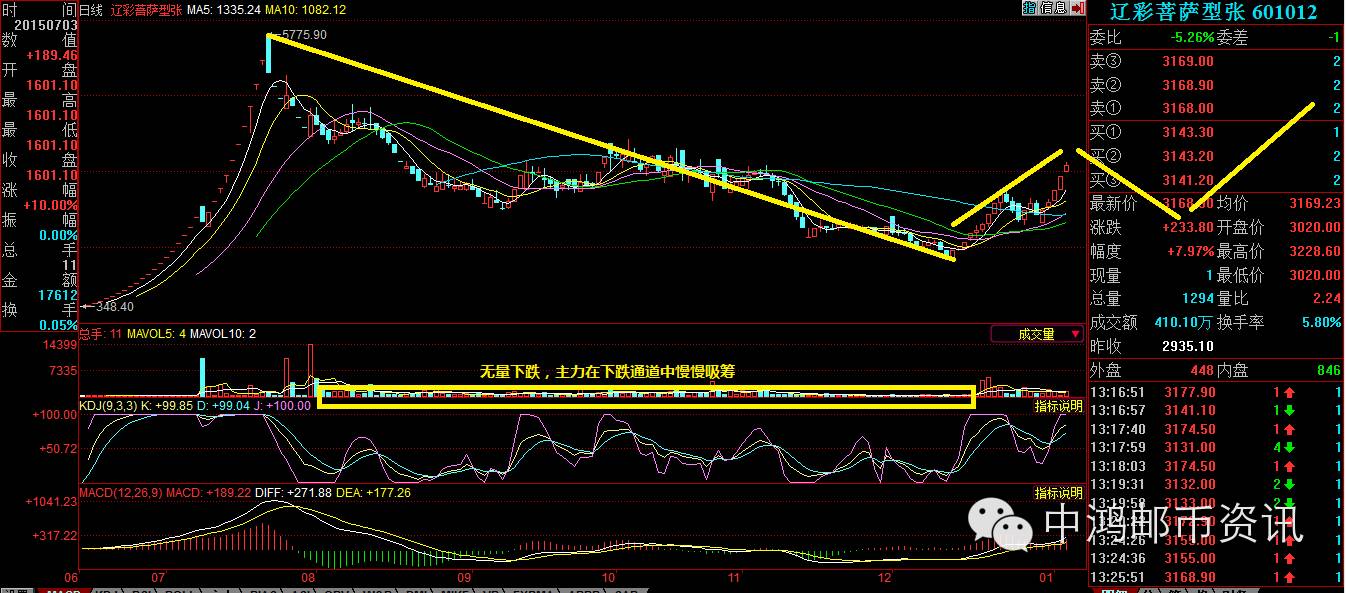Click the 最高价 3228.60 value
Viewport: 1346px width, 593px height.
pos(1315,252)
